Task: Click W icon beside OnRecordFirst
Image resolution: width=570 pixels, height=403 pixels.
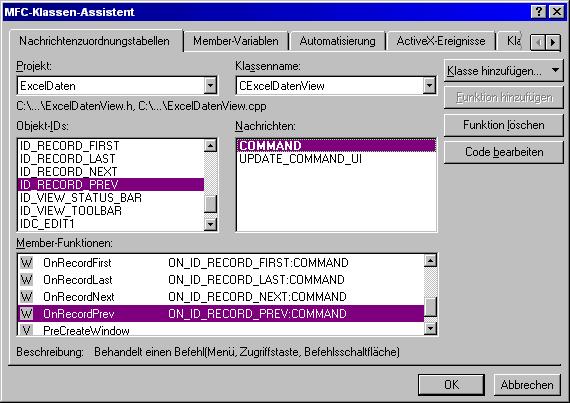Action: click(x=27, y=263)
